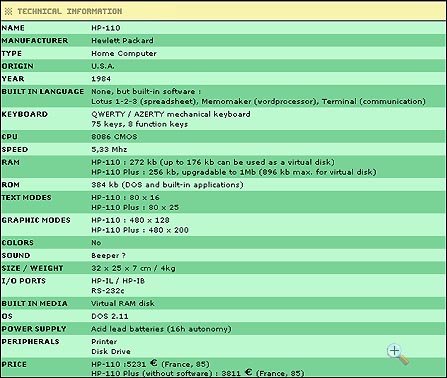Viewport: 447px width, 378px height.
Task: Click the HP-110 Plus RAM line
Action: [234, 172]
